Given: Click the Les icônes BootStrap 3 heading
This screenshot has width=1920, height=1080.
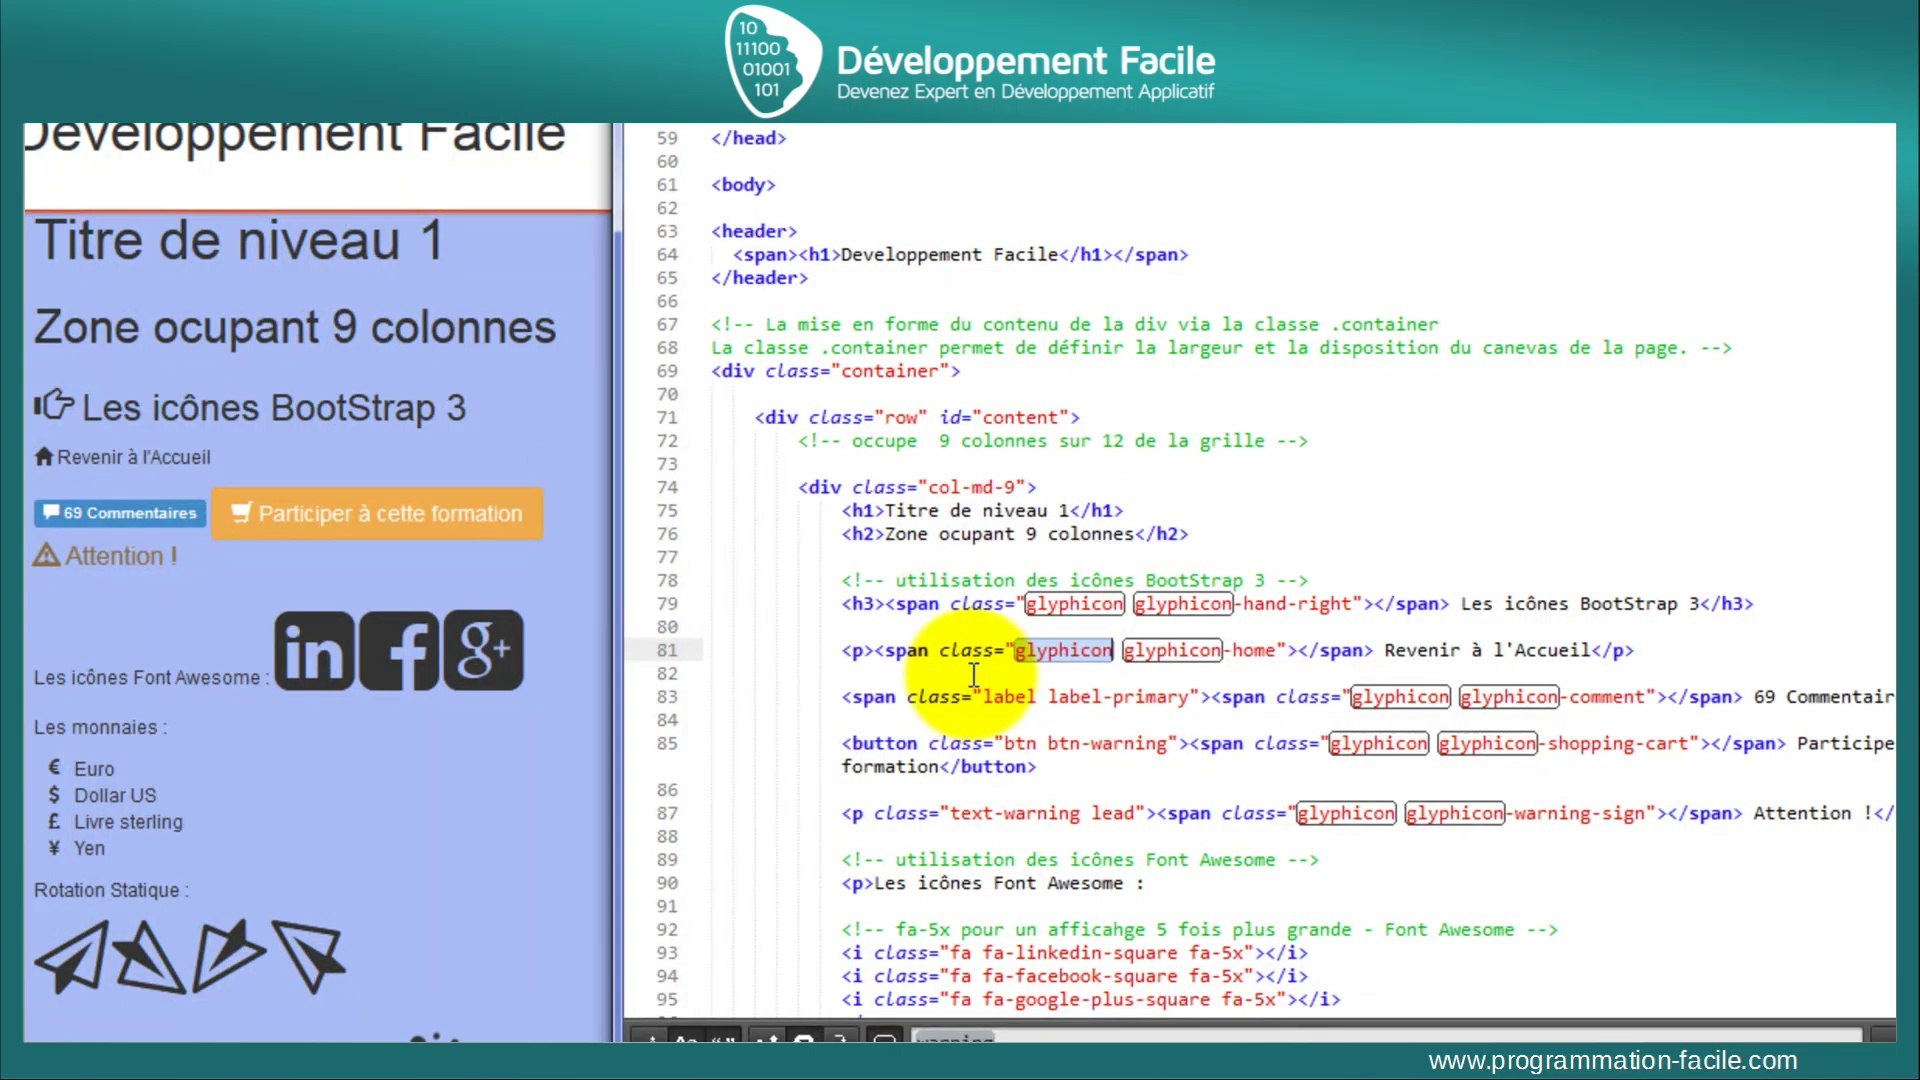Looking at the screenshot, I should coord(274,408).
